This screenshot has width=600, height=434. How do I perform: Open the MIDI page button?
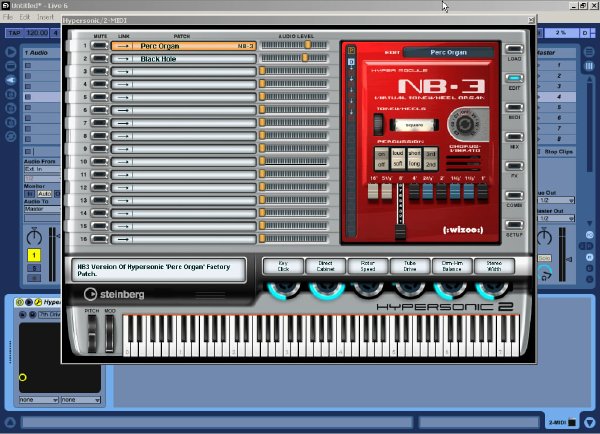[514, 108]
